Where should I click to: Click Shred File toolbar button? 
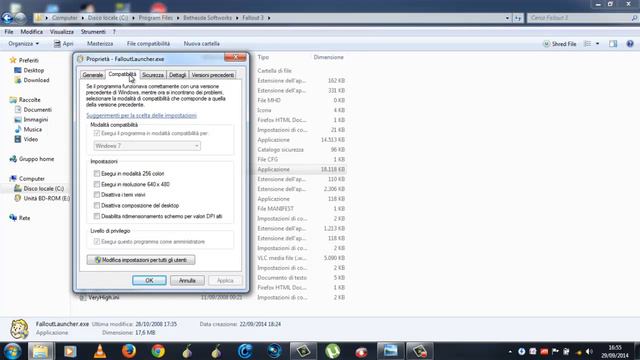click(x=560, y=44)
